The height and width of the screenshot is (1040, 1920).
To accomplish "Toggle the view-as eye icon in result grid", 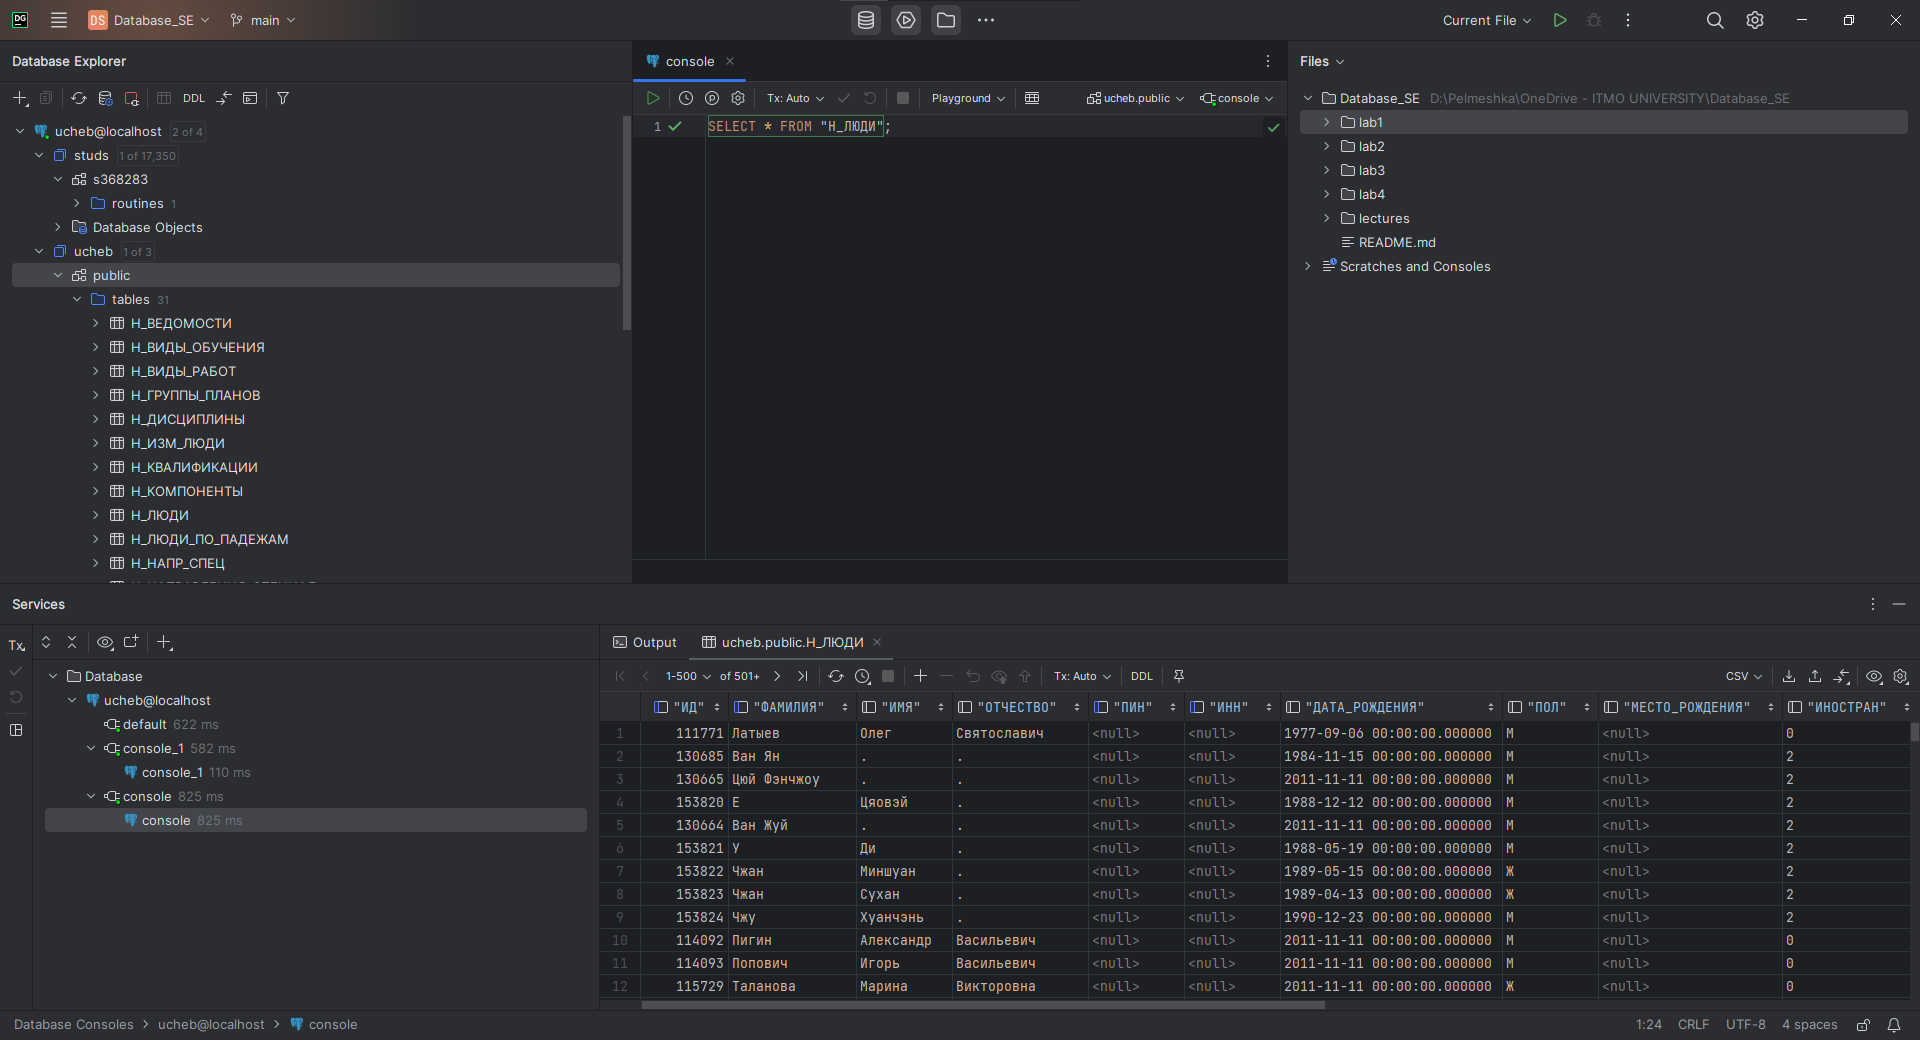I will [x=1874, y=676].
